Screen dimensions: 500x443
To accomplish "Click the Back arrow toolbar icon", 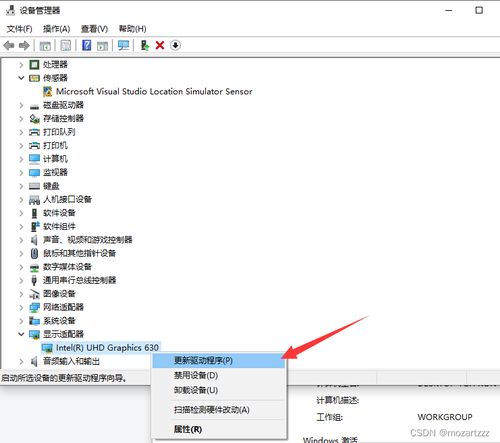I will coord(9,45).
